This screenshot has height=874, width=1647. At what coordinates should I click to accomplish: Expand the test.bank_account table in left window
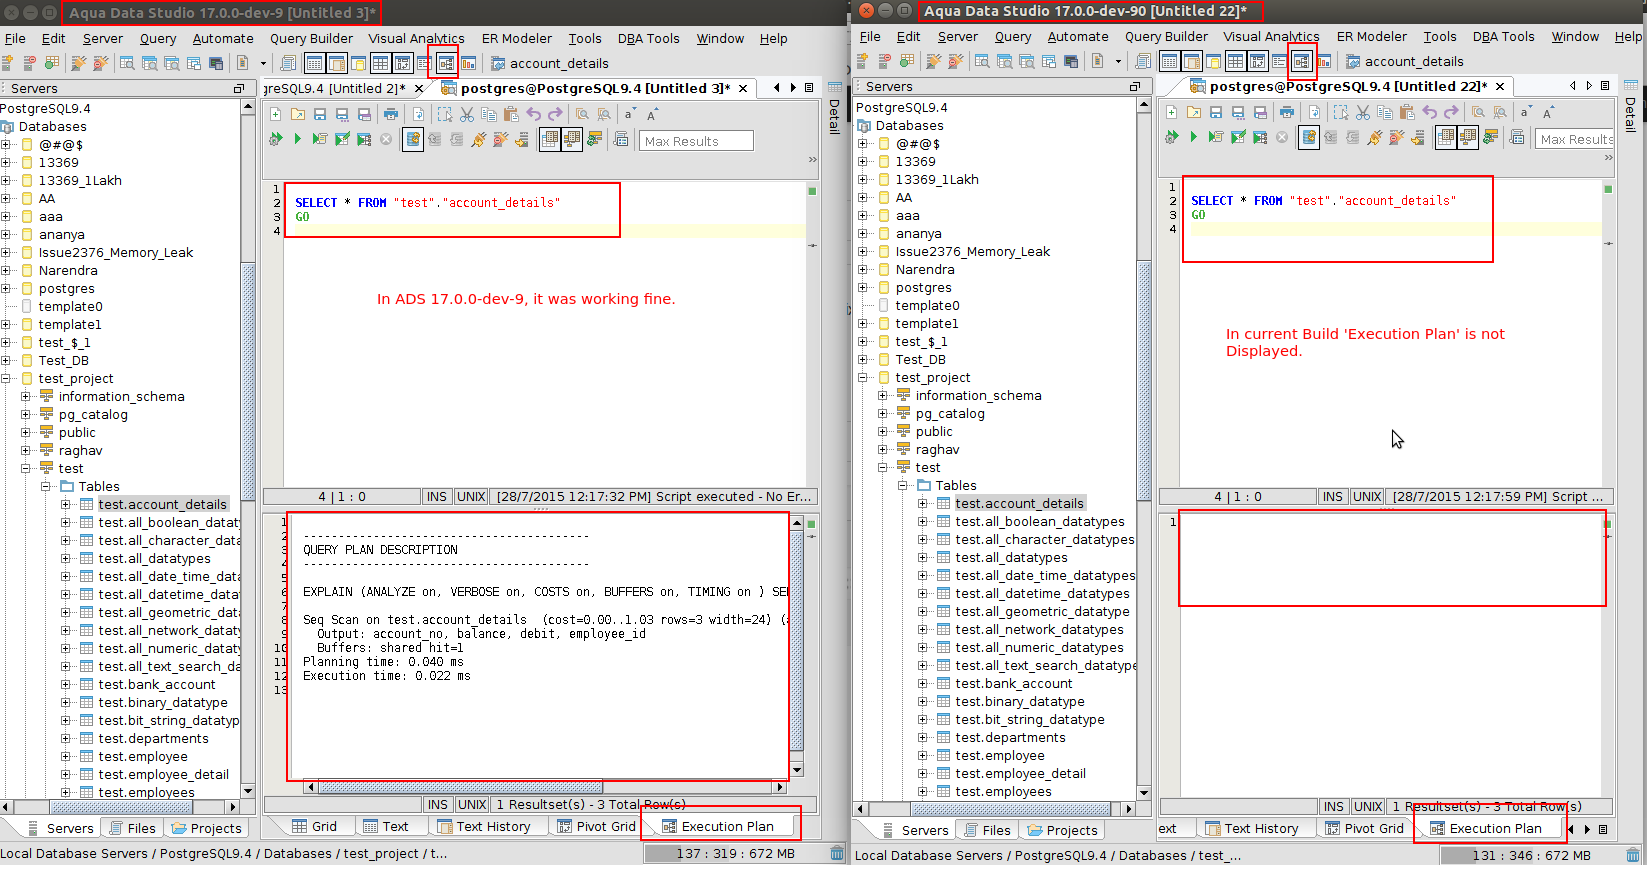(66, 685)
